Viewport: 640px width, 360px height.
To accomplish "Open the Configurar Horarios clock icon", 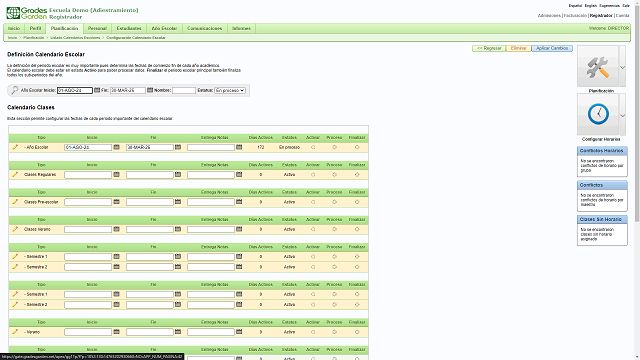I will [x=598, y=114].
